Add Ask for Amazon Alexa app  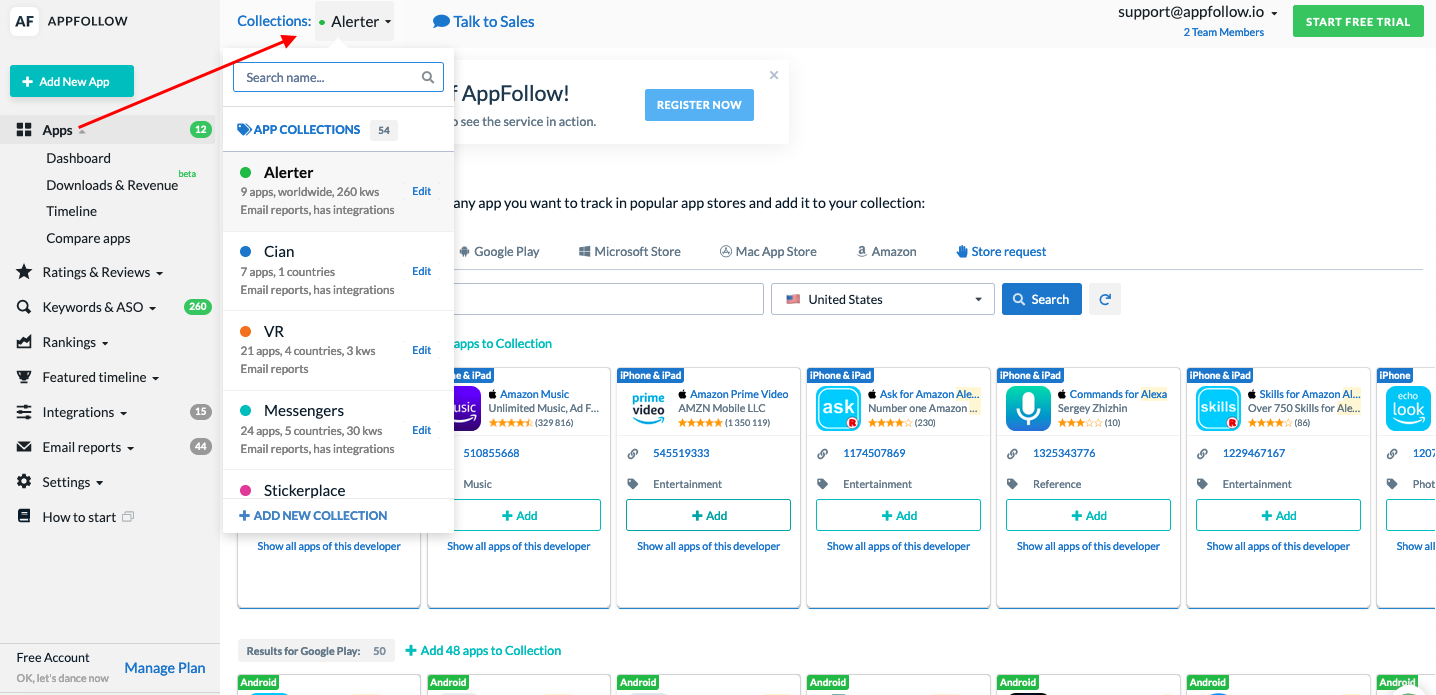point(898,515)
